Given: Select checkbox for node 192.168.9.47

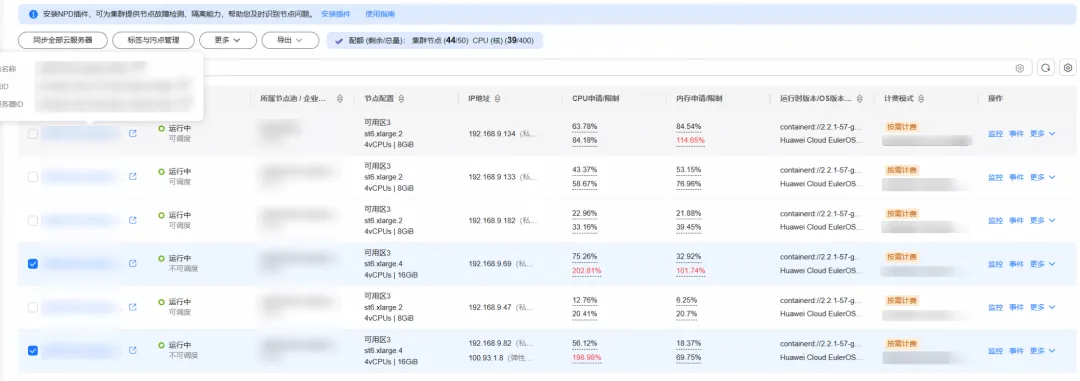Looking at the screenshot, I should tap(33, 307).
